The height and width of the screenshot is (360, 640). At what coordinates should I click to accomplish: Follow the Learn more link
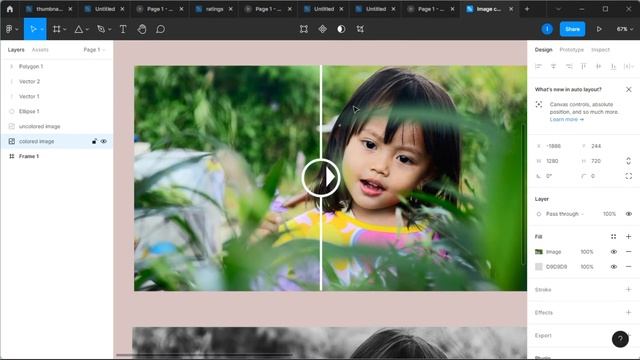(567, 120)
